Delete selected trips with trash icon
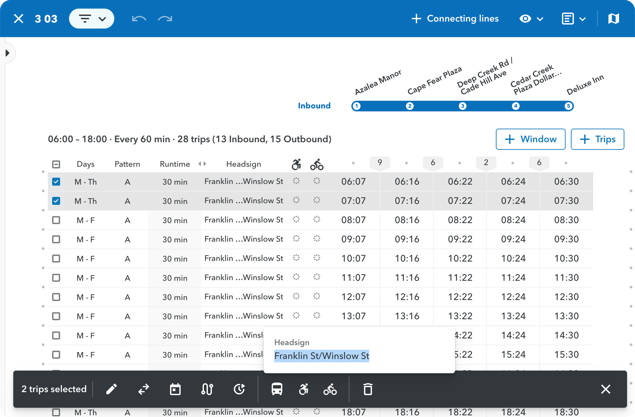 pos(367,389)
